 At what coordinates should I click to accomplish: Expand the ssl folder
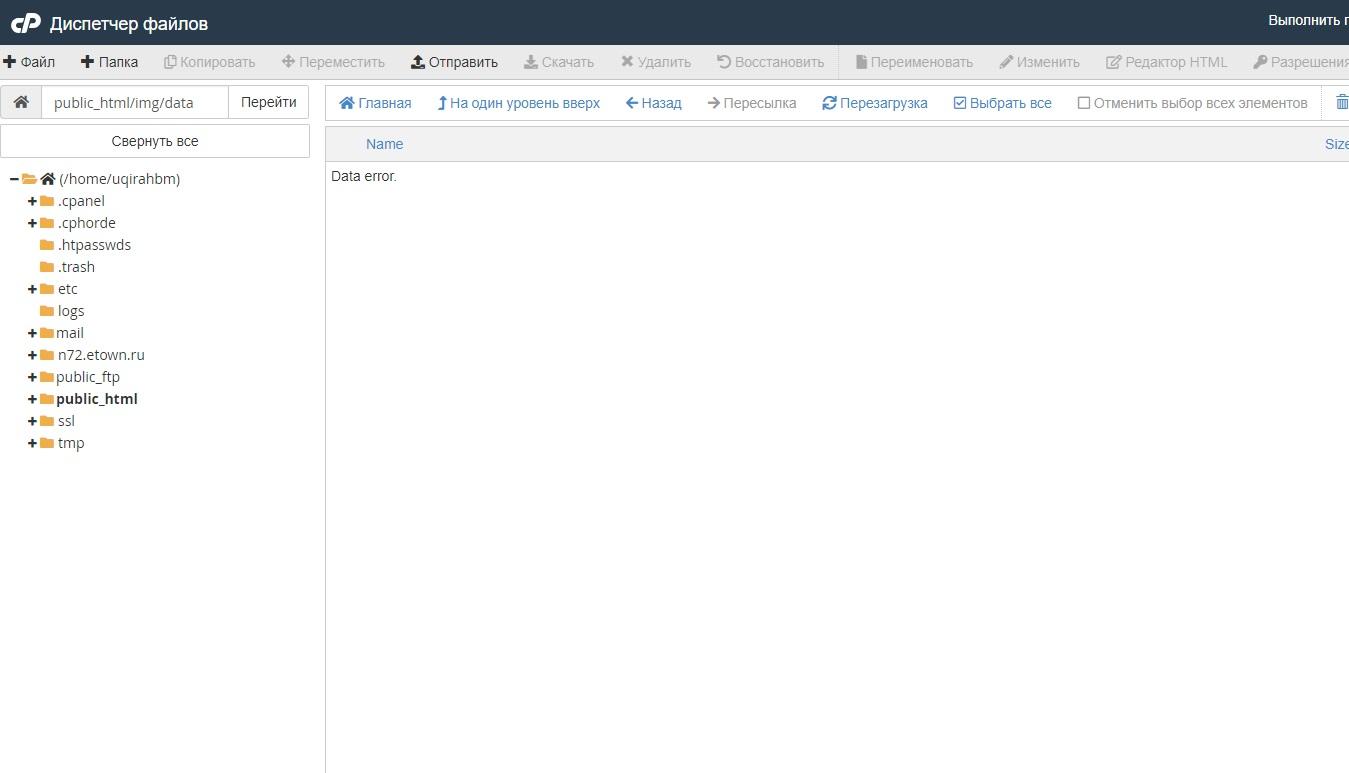pos(32,421)
